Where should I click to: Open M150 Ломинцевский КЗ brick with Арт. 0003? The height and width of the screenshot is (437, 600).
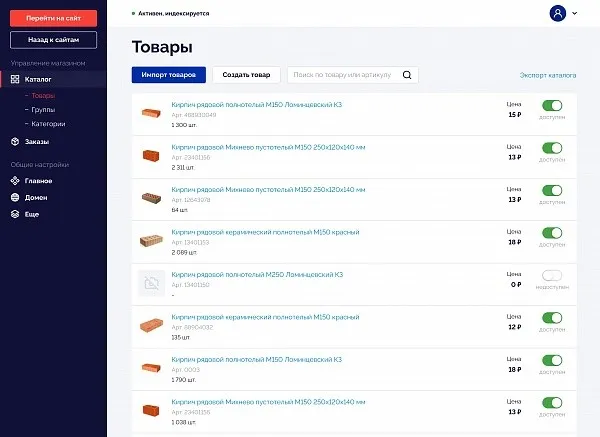257,360
